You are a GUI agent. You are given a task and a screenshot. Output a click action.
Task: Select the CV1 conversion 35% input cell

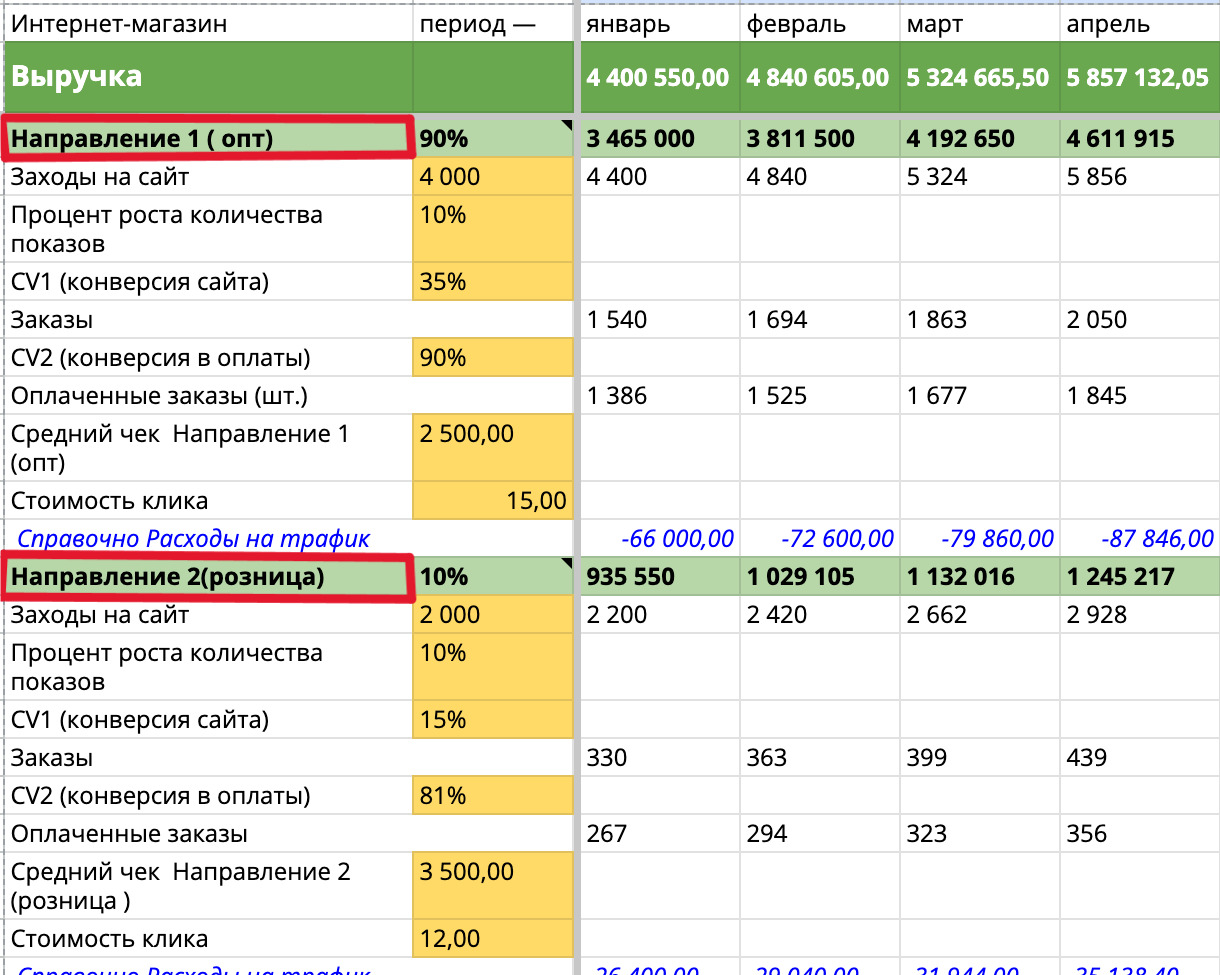tap(492, 282)
